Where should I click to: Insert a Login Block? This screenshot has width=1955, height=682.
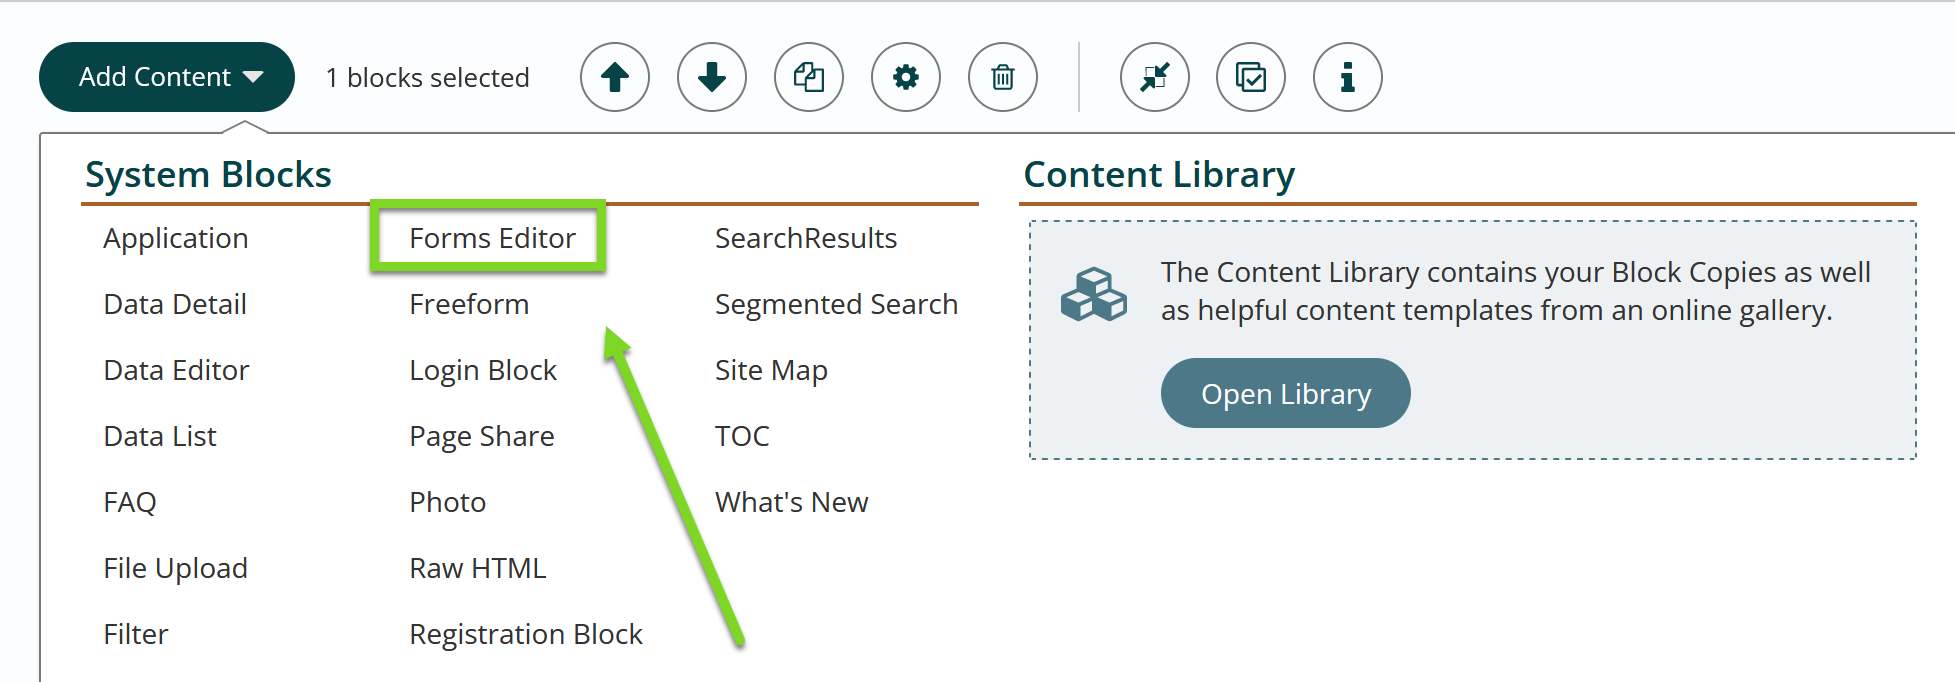(483, 370)
